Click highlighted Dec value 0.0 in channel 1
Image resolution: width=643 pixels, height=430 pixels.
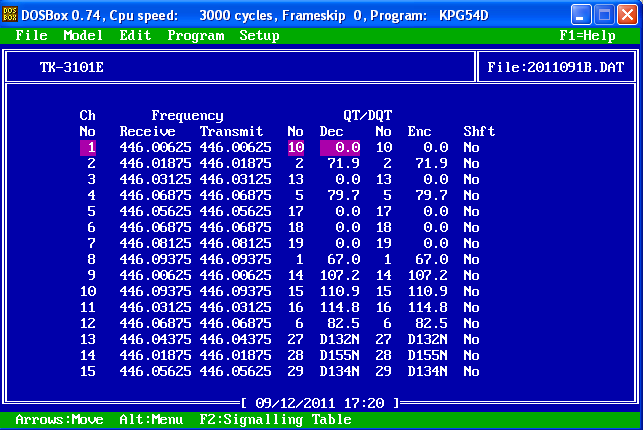(x=340, y=148)
